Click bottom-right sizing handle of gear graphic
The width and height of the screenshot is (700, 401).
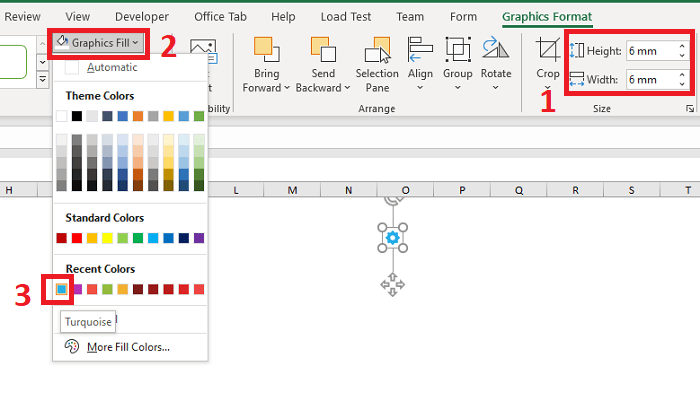403,248
